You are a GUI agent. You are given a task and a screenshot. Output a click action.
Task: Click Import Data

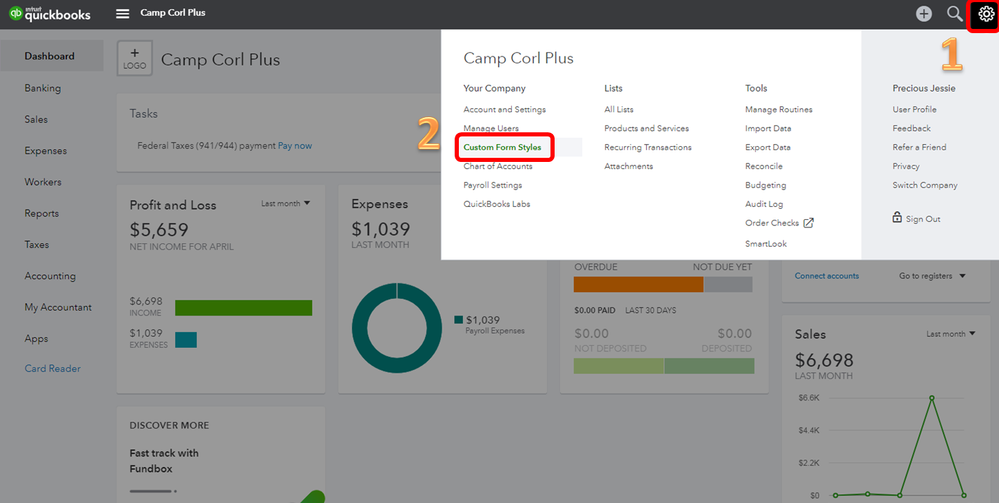(768, 128)
